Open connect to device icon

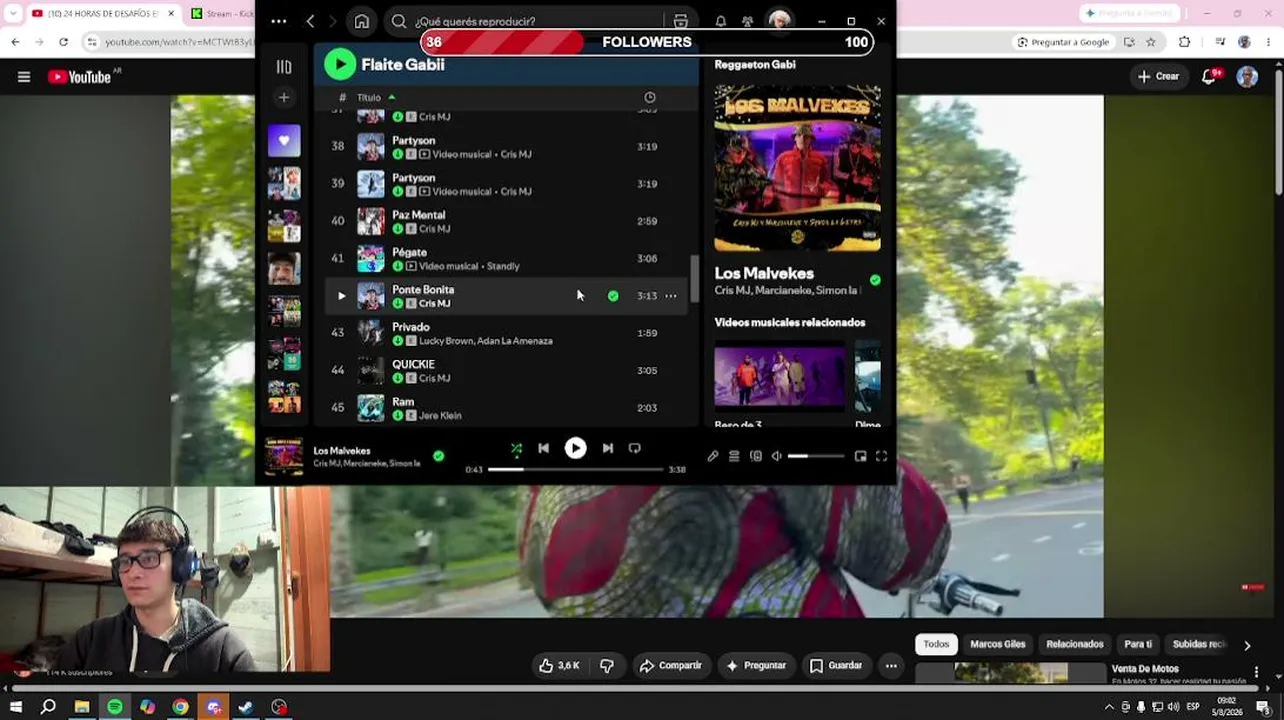pos(756,456)
